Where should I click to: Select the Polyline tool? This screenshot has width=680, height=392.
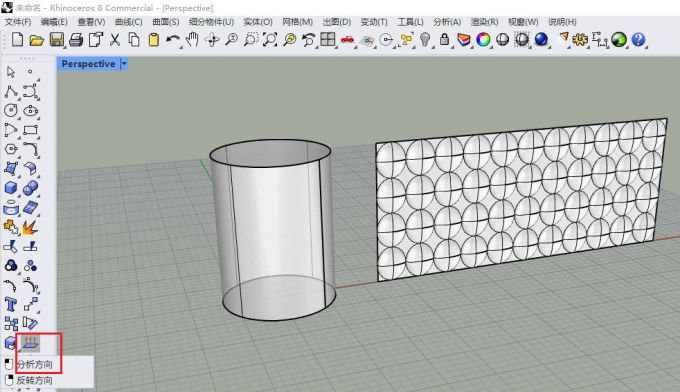coord(11,91)
